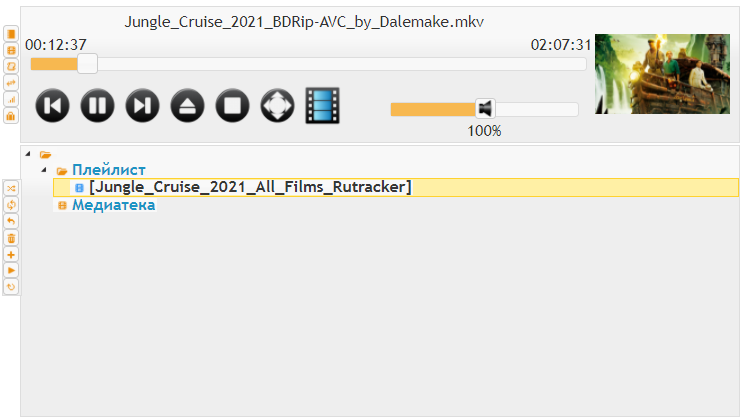Collapse the Плейлист tree node

[44, 170]
